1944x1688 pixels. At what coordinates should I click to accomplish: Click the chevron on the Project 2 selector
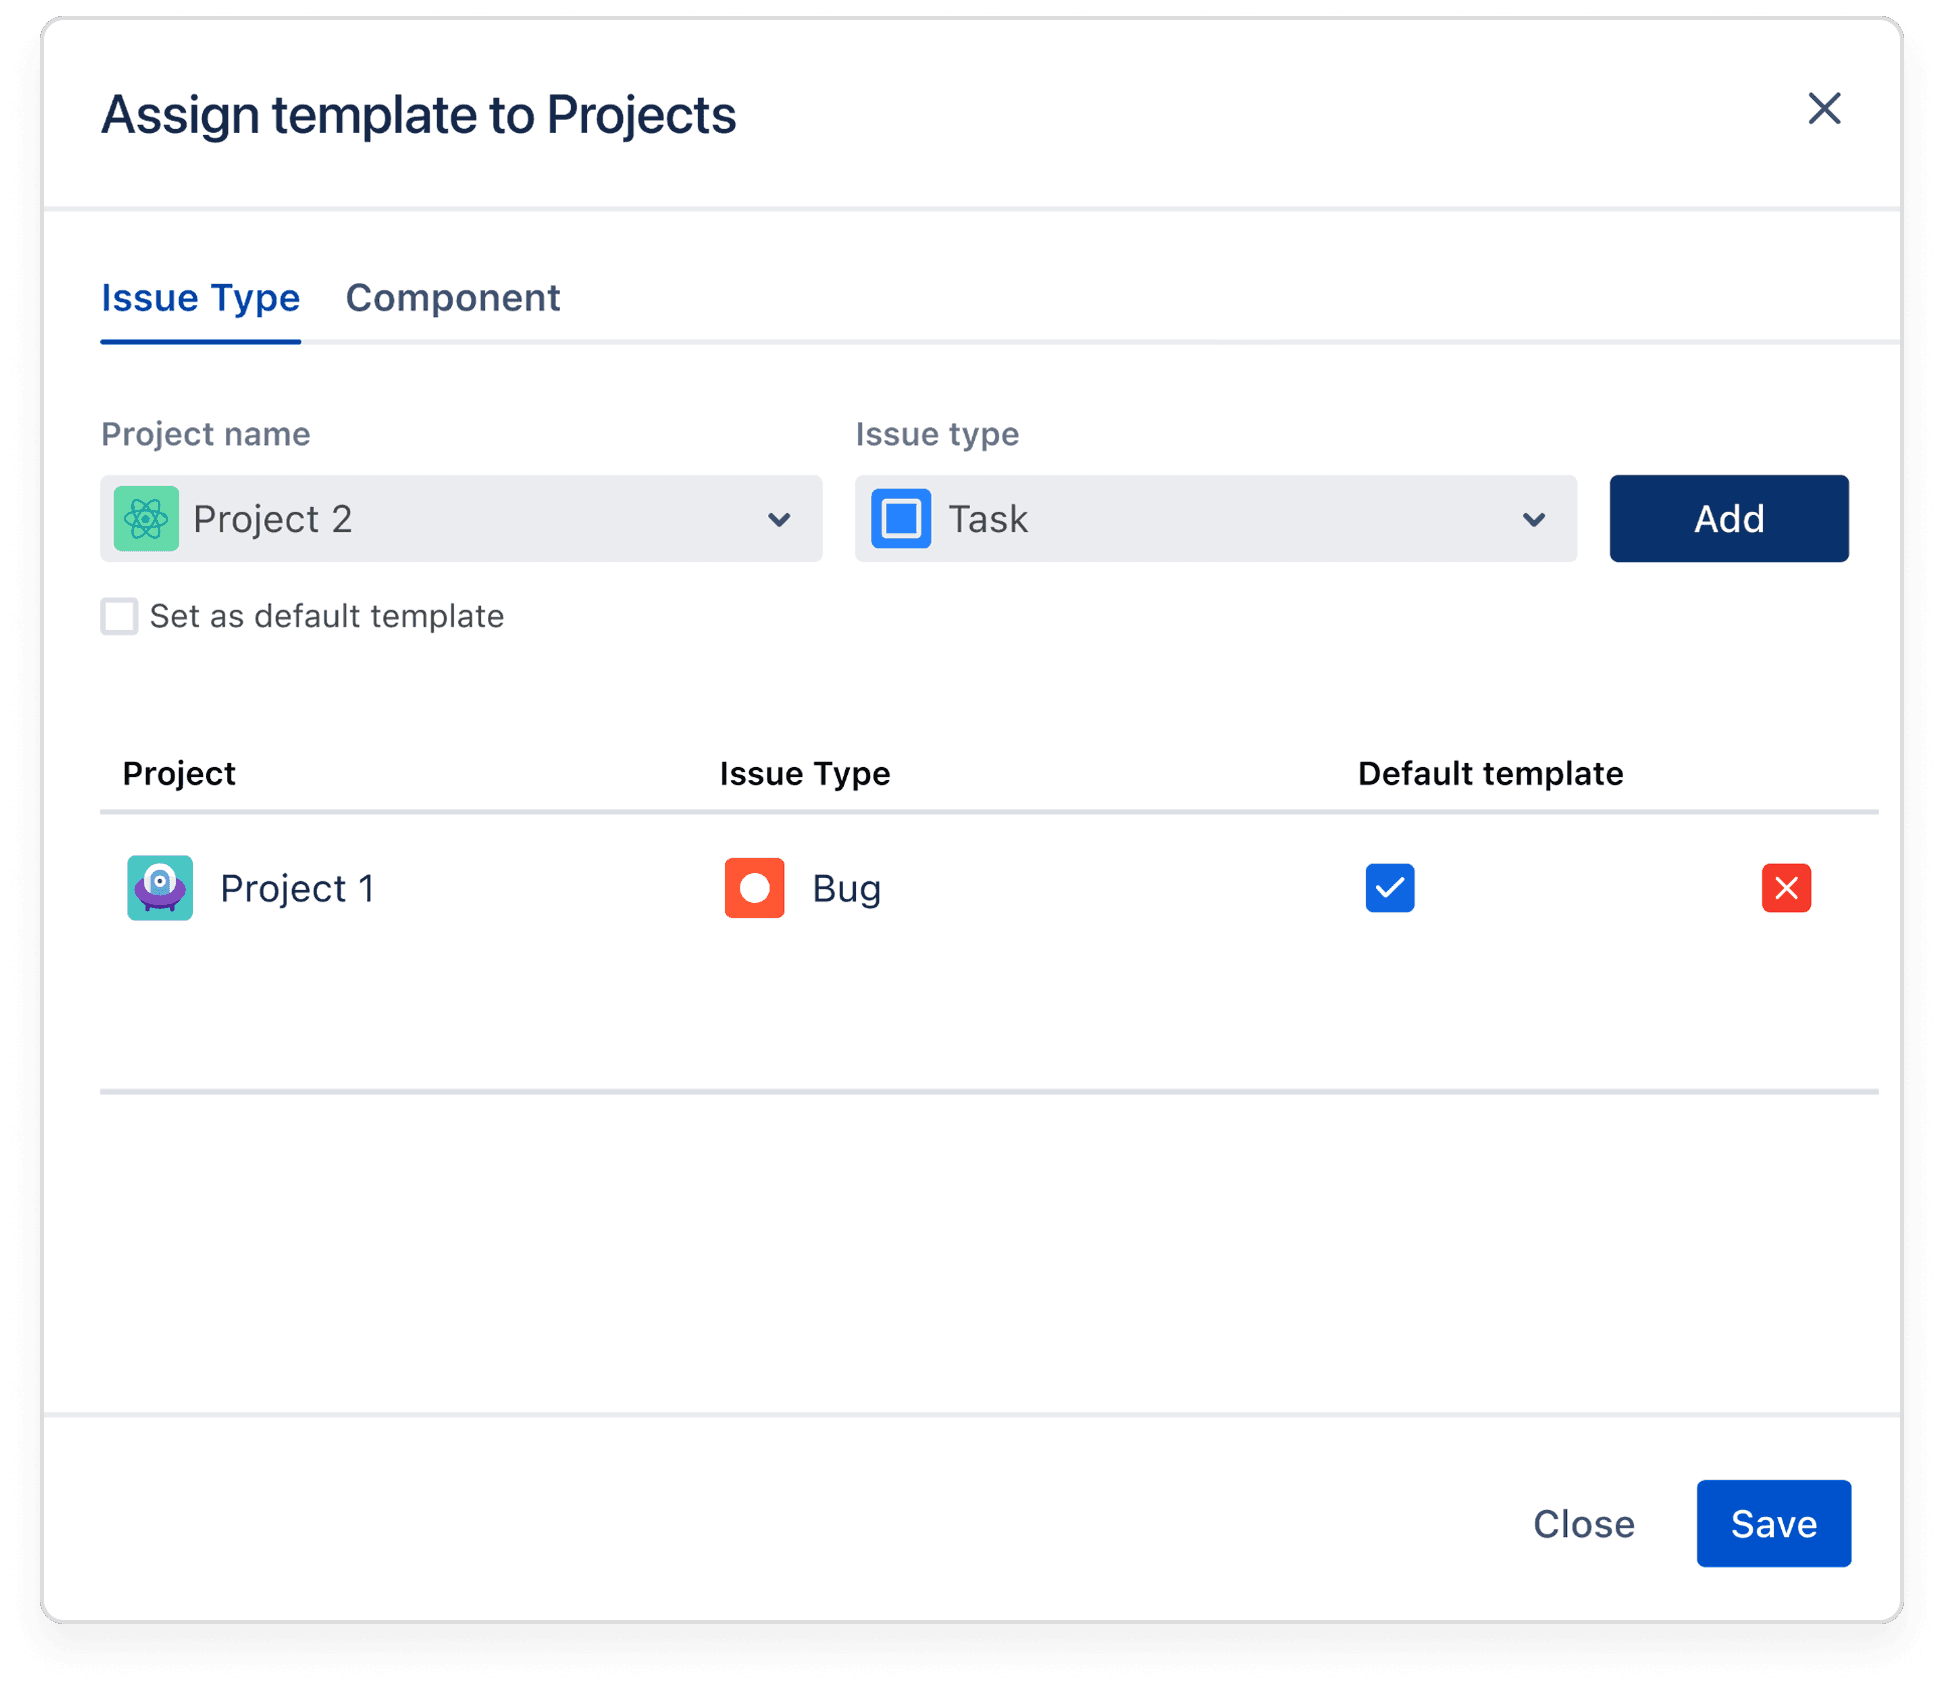[x=778, y=519]
